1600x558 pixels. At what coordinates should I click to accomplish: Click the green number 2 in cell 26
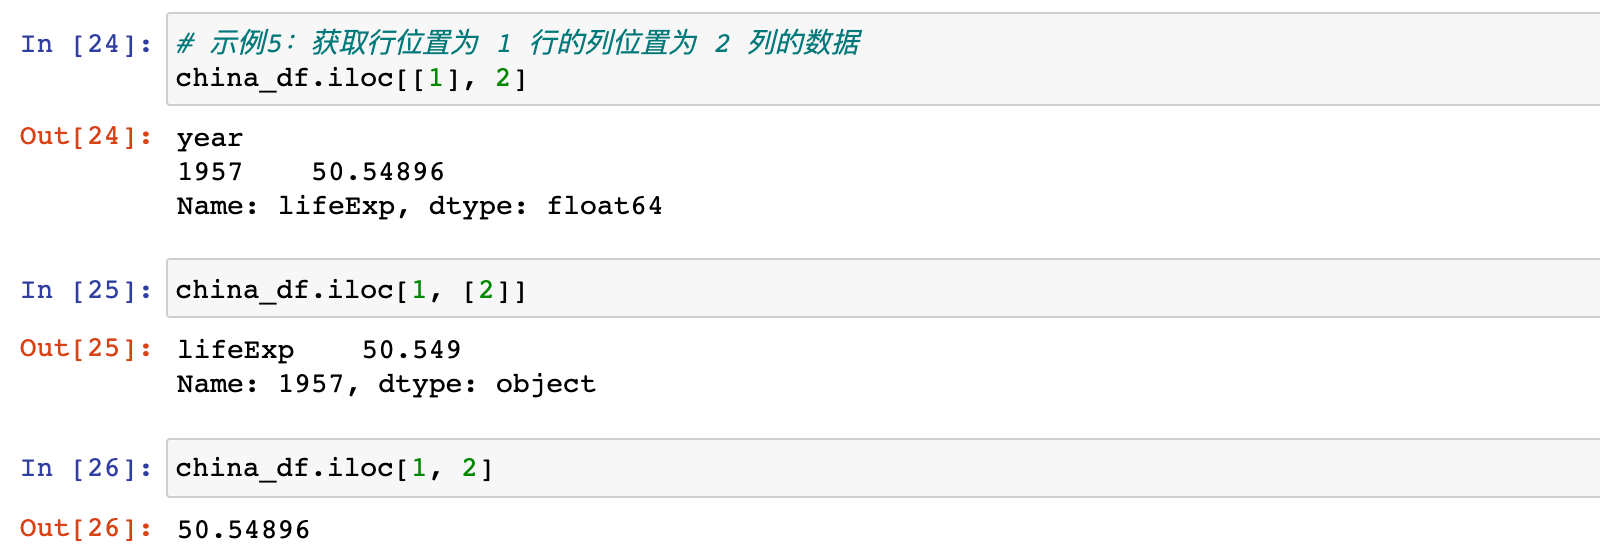click(x=469, y=468)
